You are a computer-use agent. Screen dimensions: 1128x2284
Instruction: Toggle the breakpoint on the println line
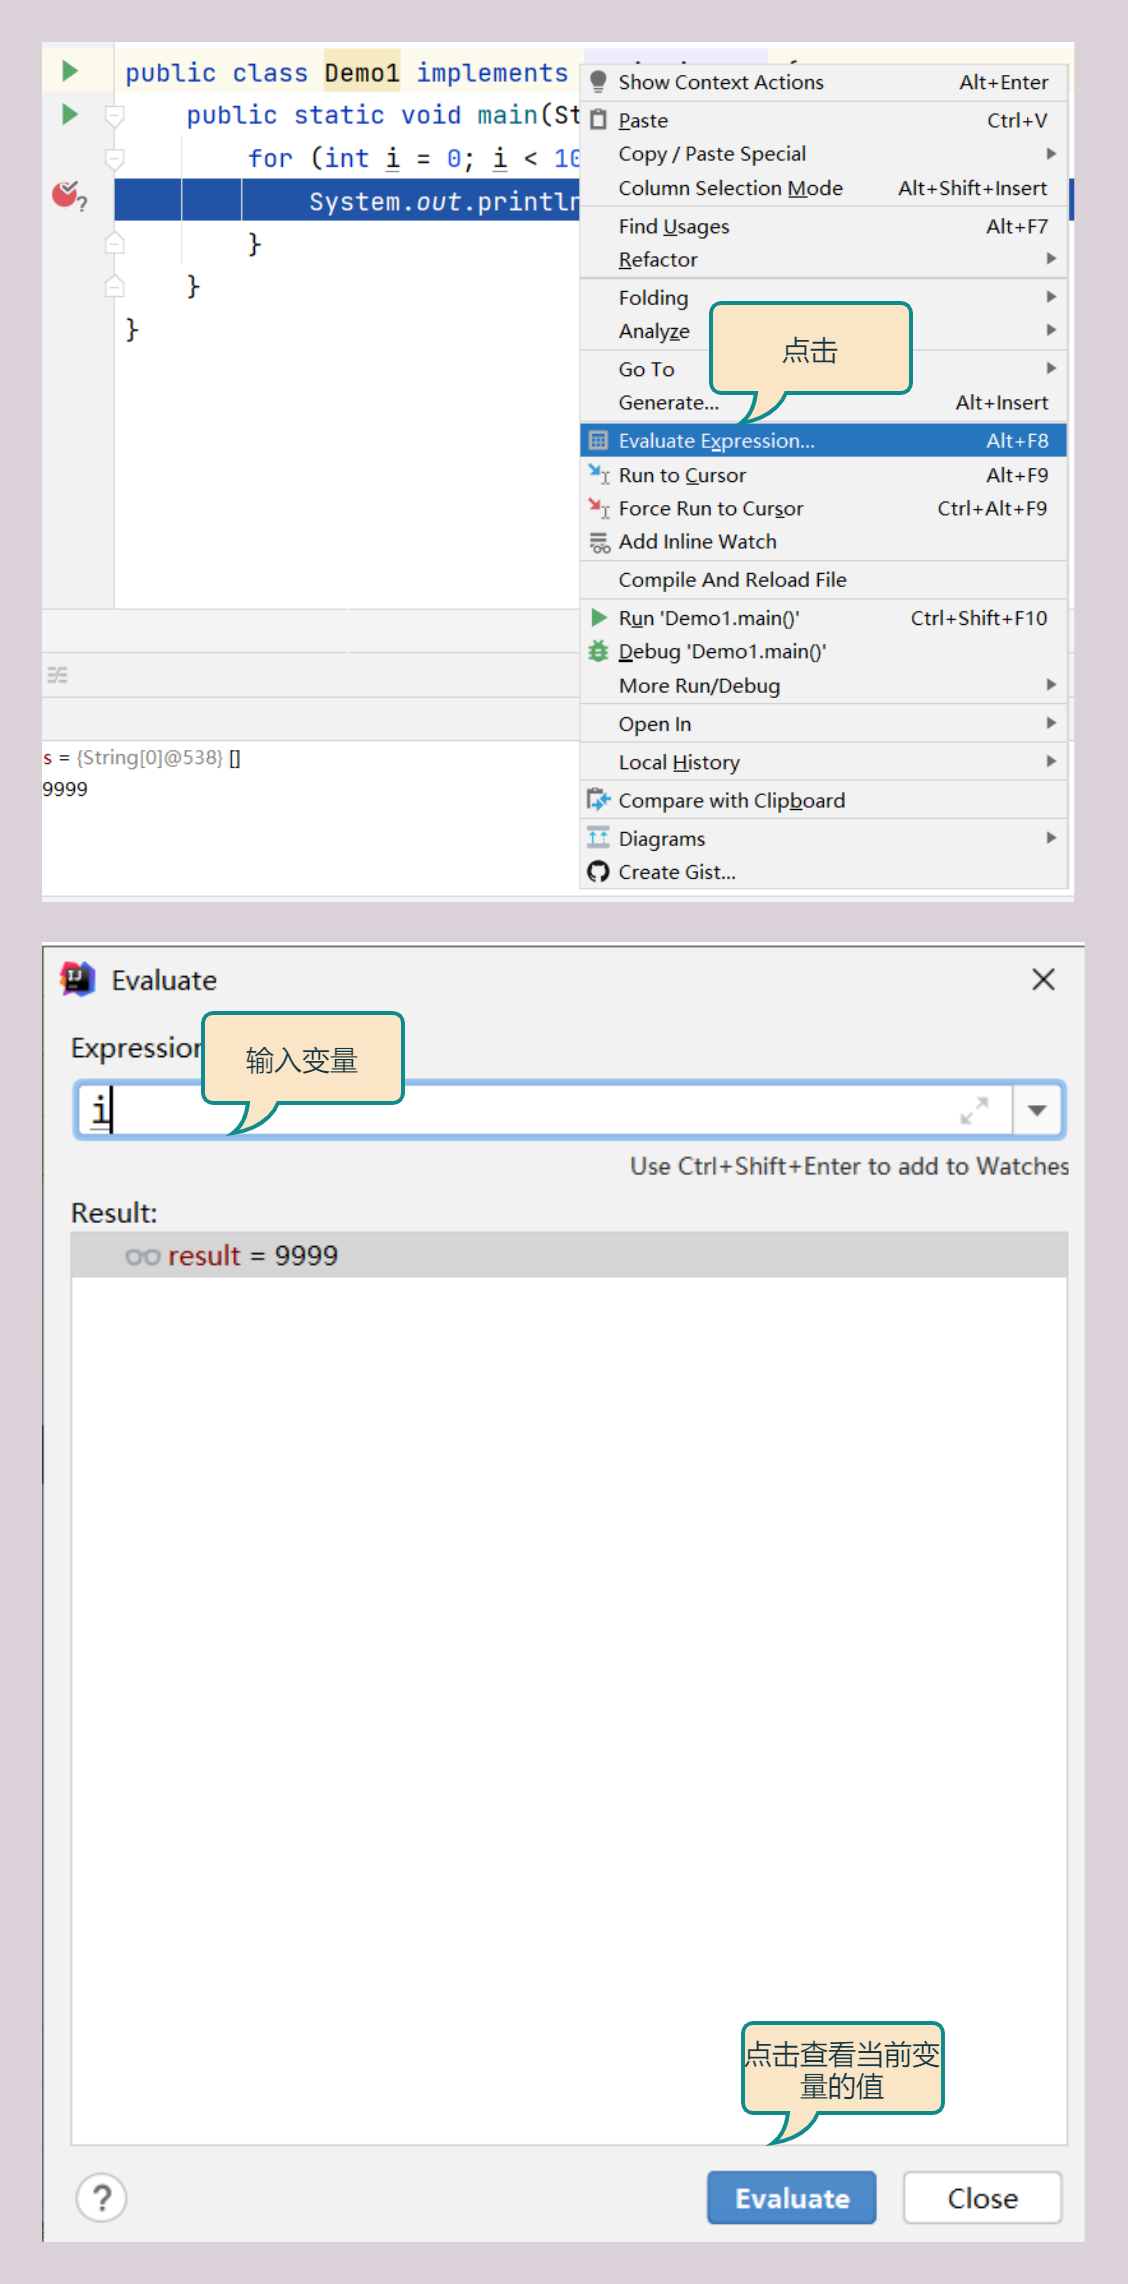66,195
